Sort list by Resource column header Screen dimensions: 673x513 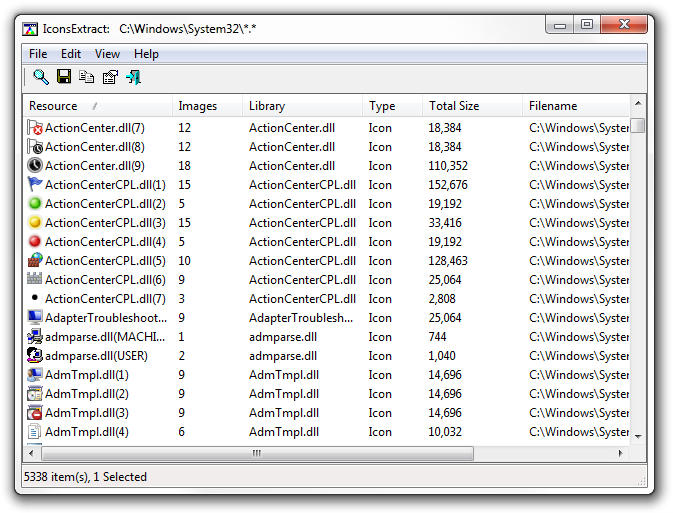click(54, 106)
